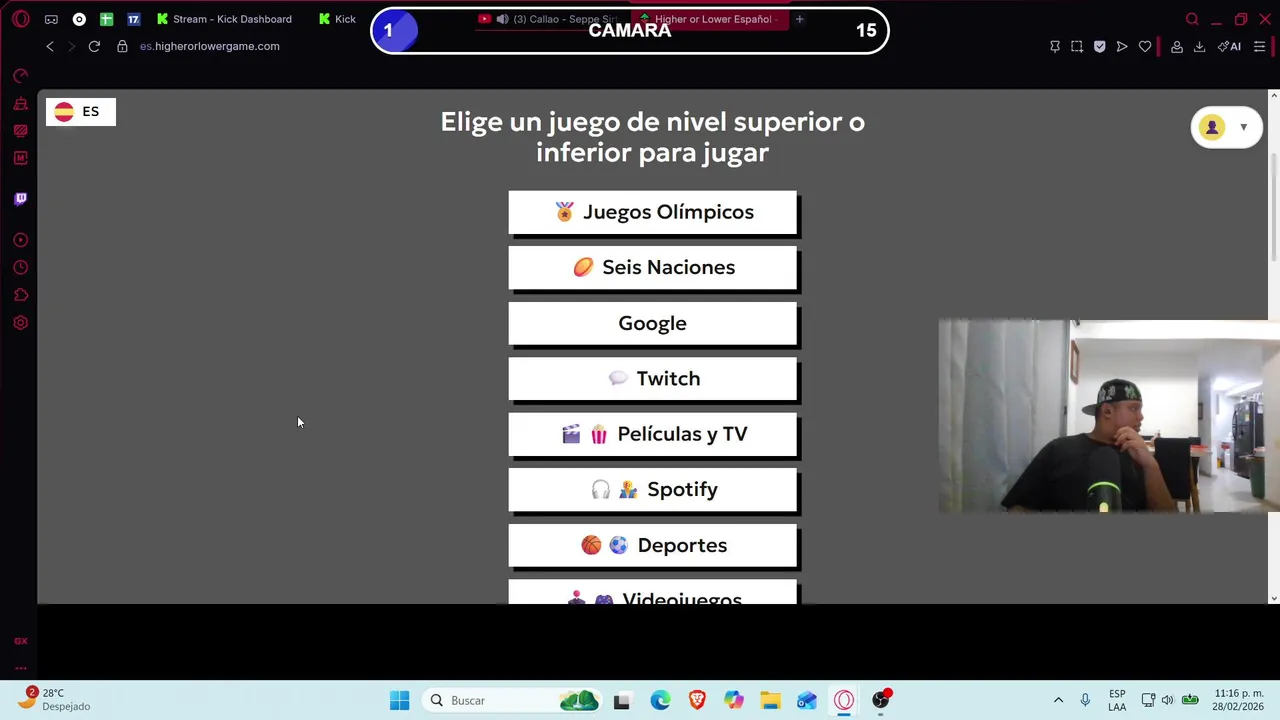Choose the Películas y TV game

click(652, 434)
